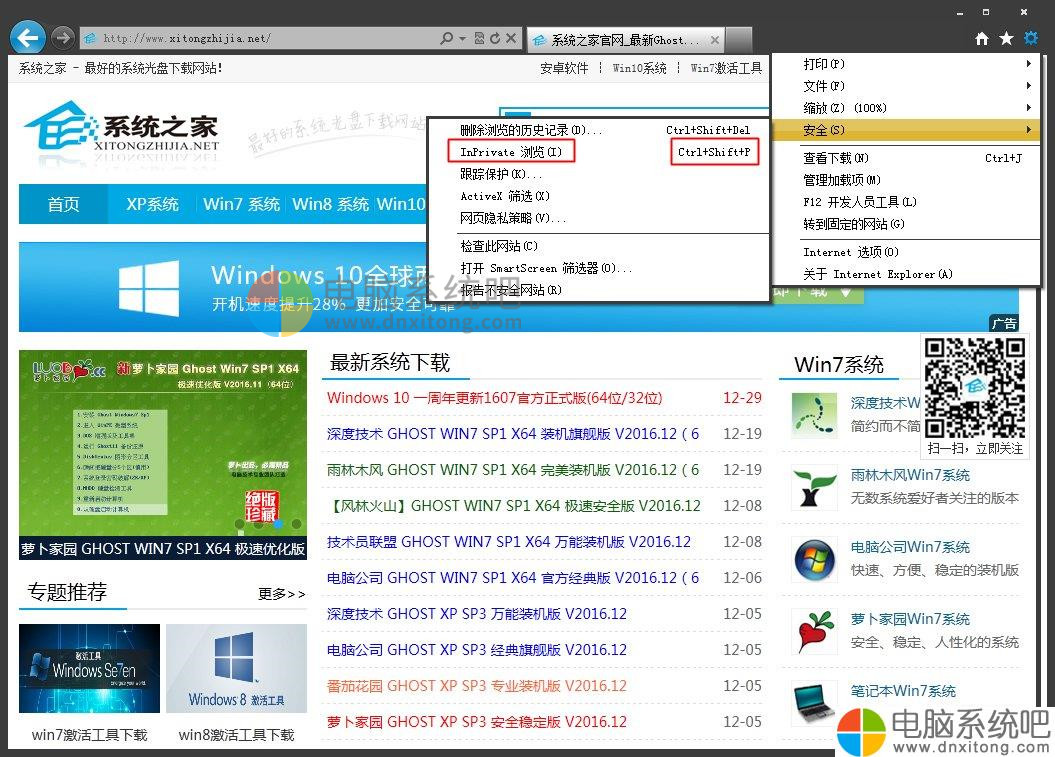Go to the browser Home icon

click(x=982, y=38)
